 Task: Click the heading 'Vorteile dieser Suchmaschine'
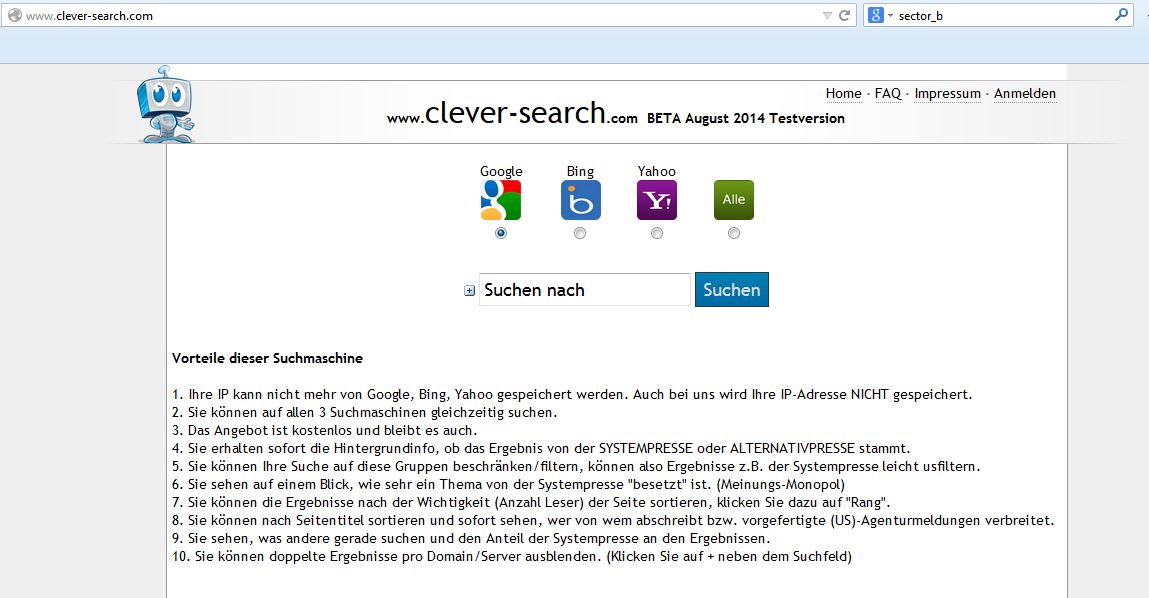pos(267,358)
